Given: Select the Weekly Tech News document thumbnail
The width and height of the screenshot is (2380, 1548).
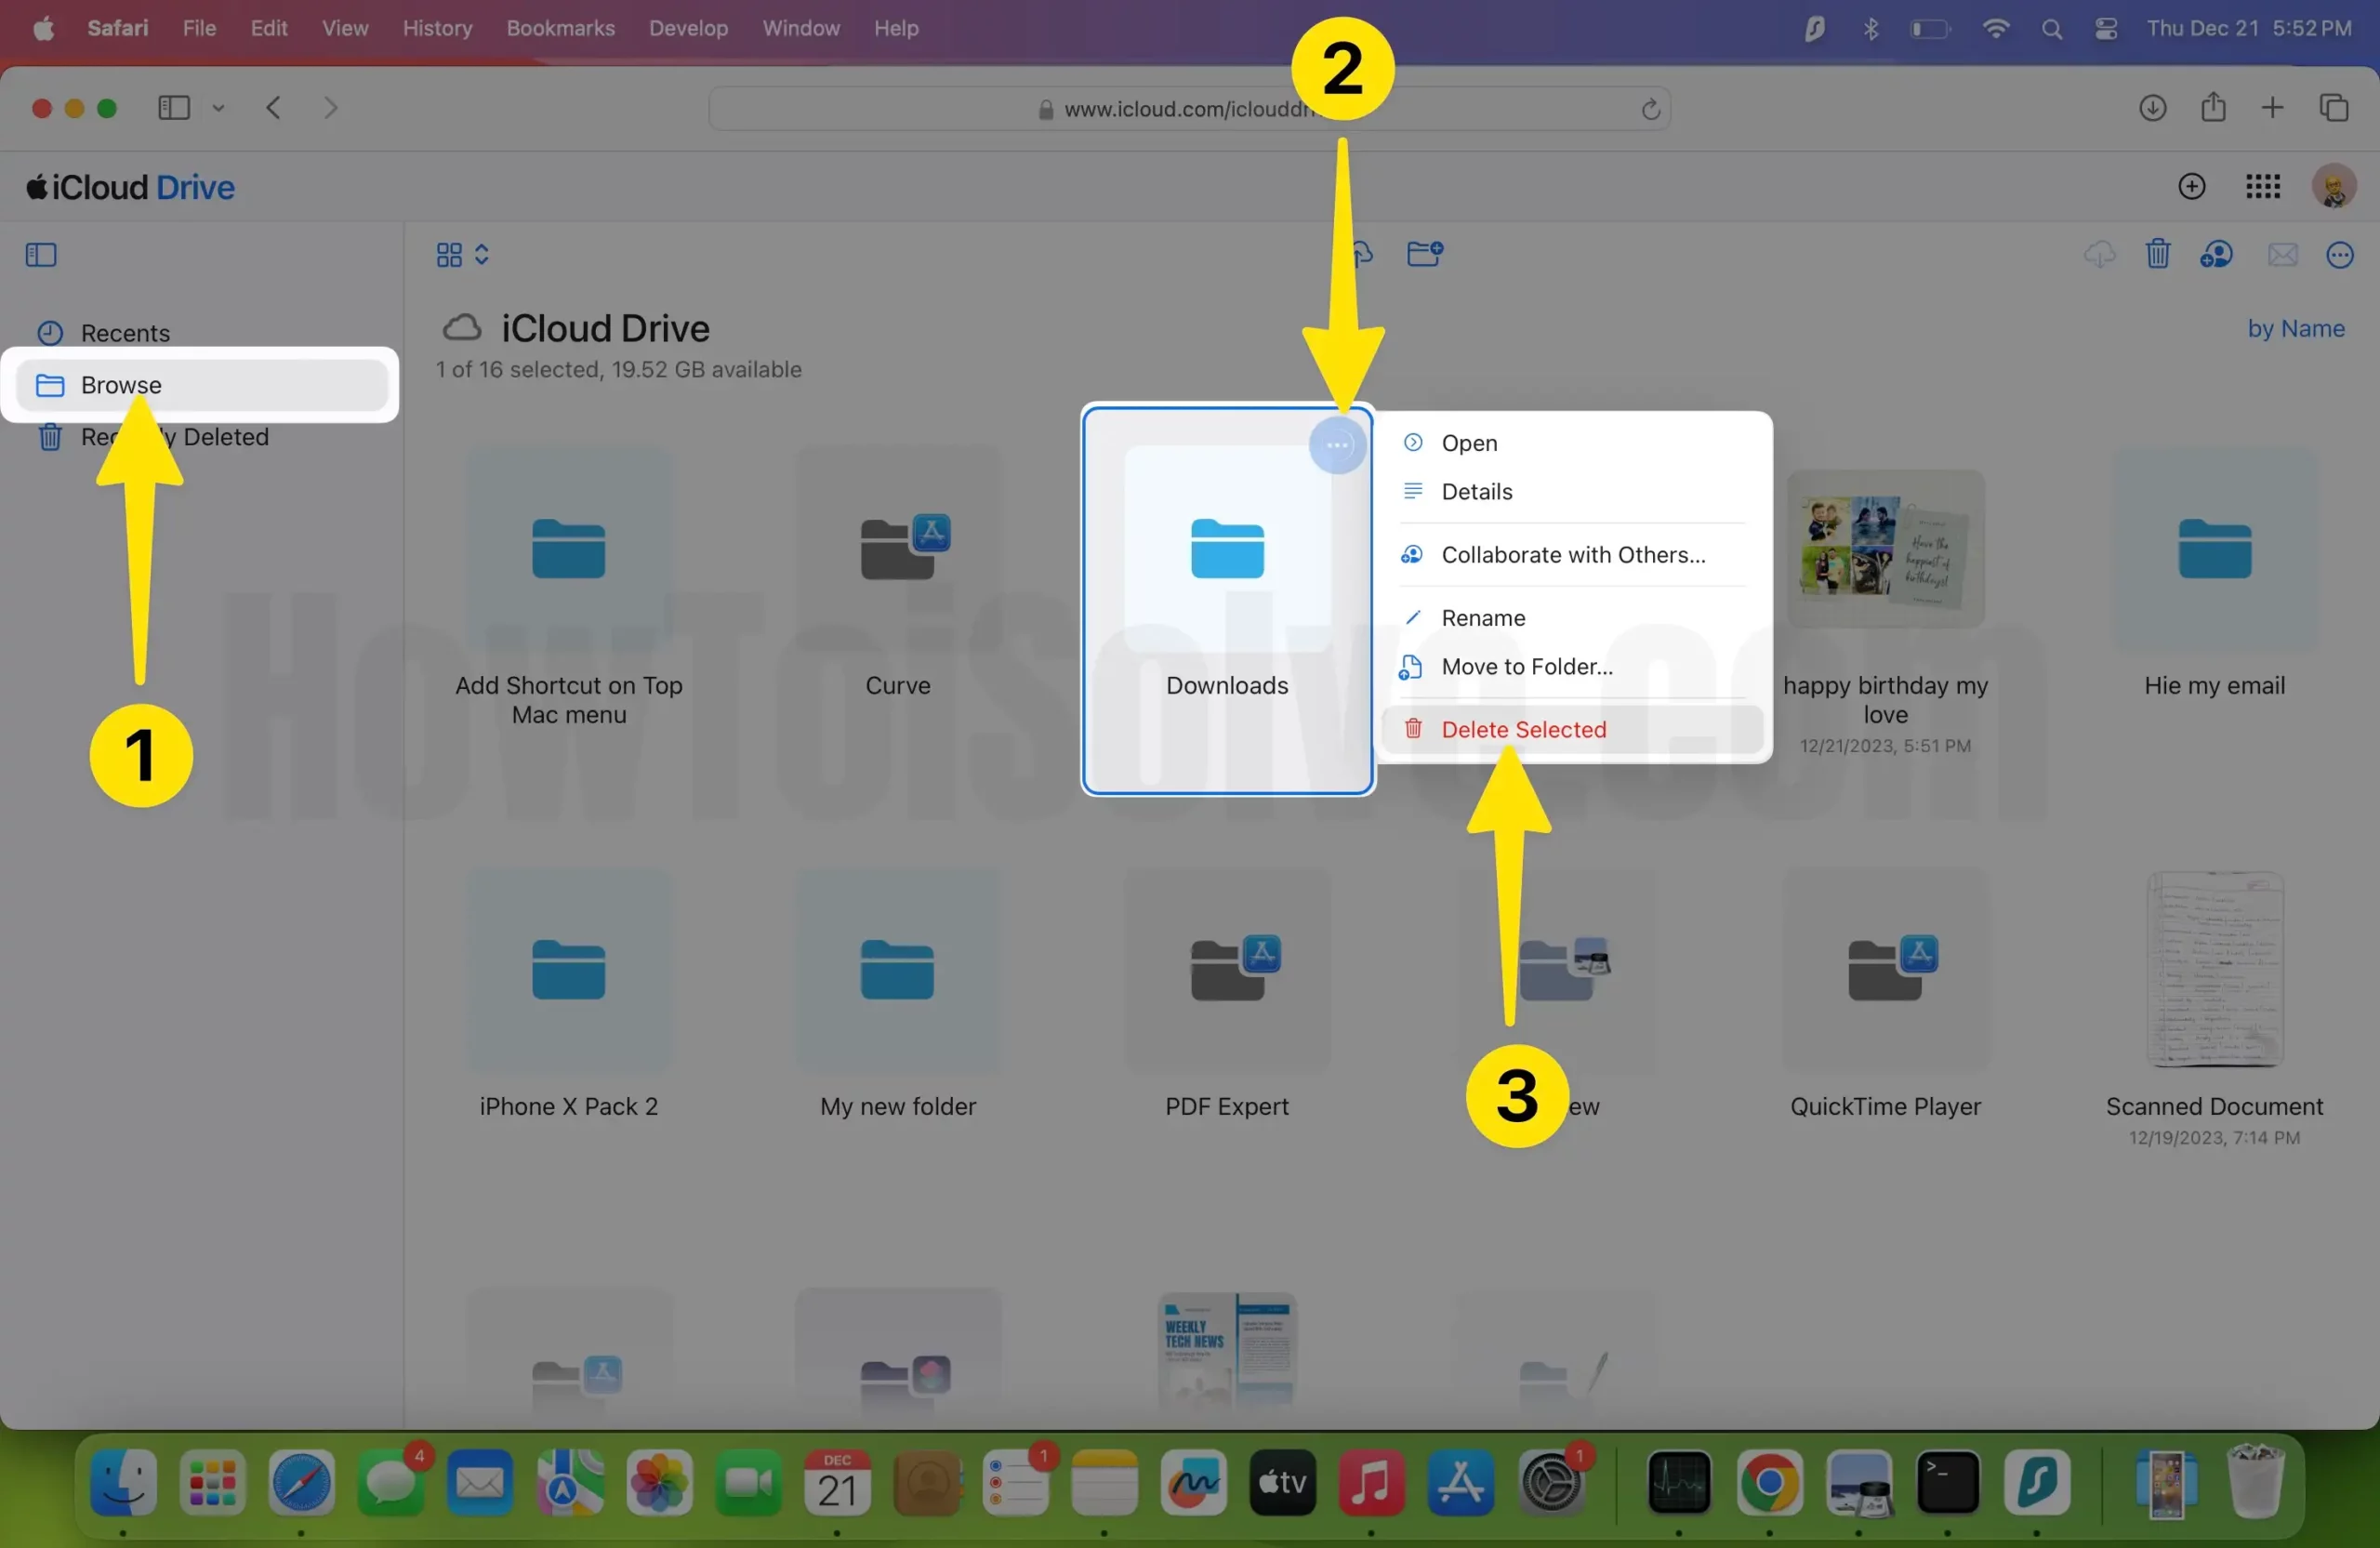Looking at the screenshot, I should 1227,1350.
